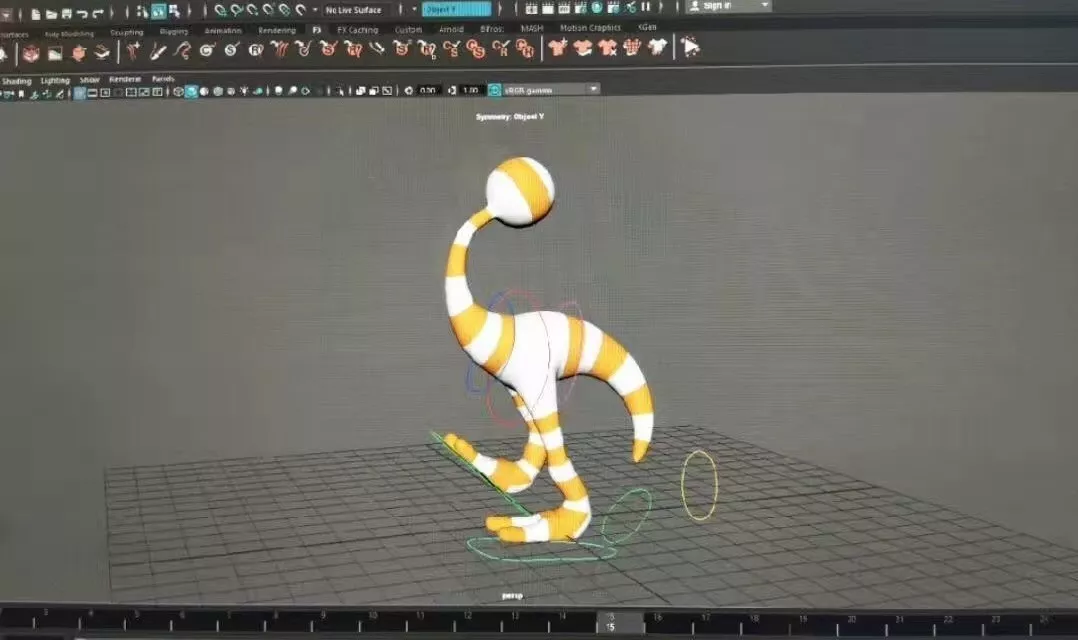Toggle the color management icon beside sRGB gamma
Viewport: 1078px width, 640px height.
[494, 90]
